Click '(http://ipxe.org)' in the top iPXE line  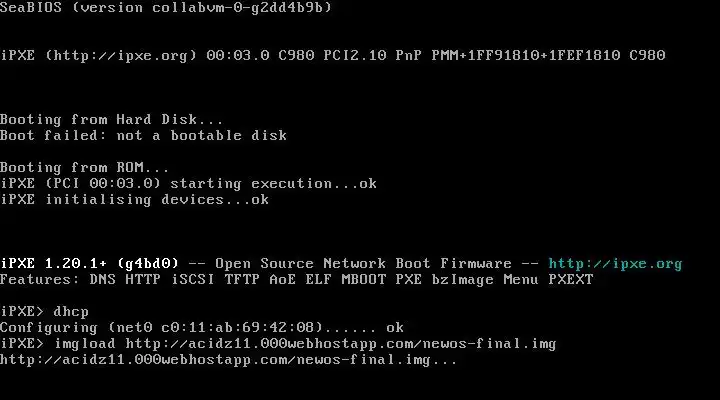[x=121, y=56]
